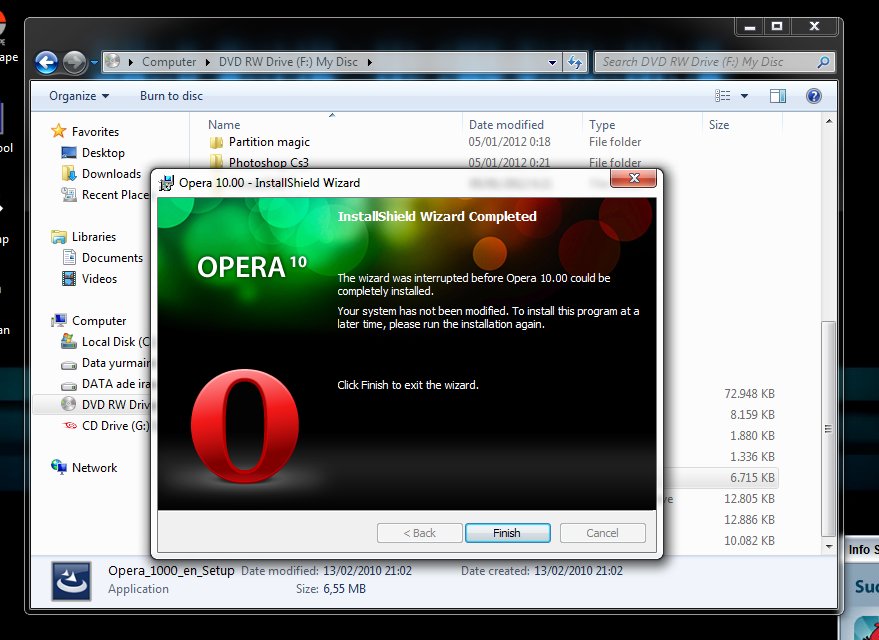
Task: Expand arrow after My Disc breadcrumb
Action: pos(369,62)
